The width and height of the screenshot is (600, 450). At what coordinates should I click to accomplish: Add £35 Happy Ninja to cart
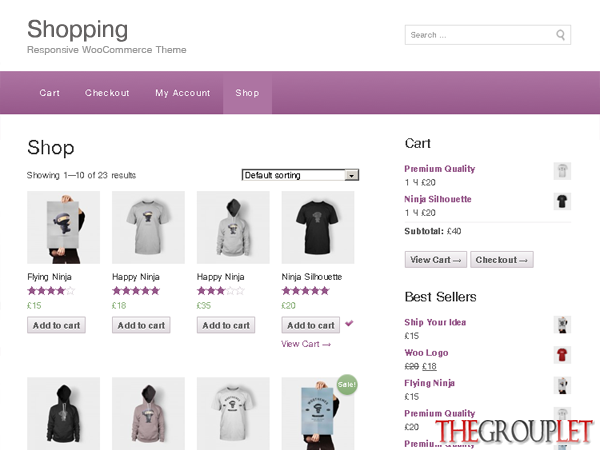click(226, 325)
